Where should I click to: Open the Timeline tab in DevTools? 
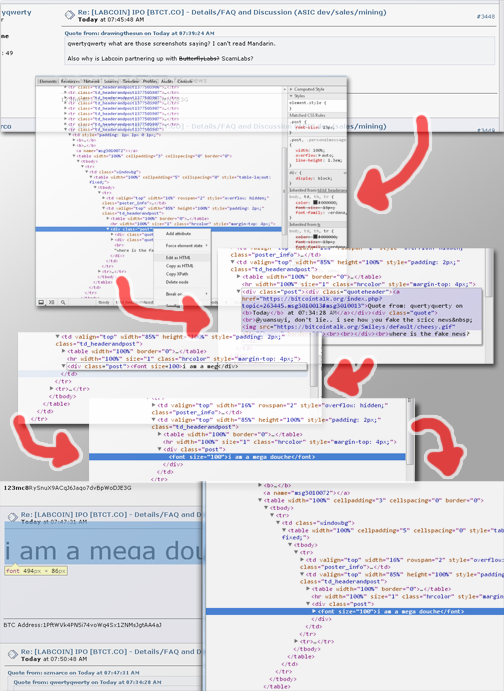[x=130, y=81]
